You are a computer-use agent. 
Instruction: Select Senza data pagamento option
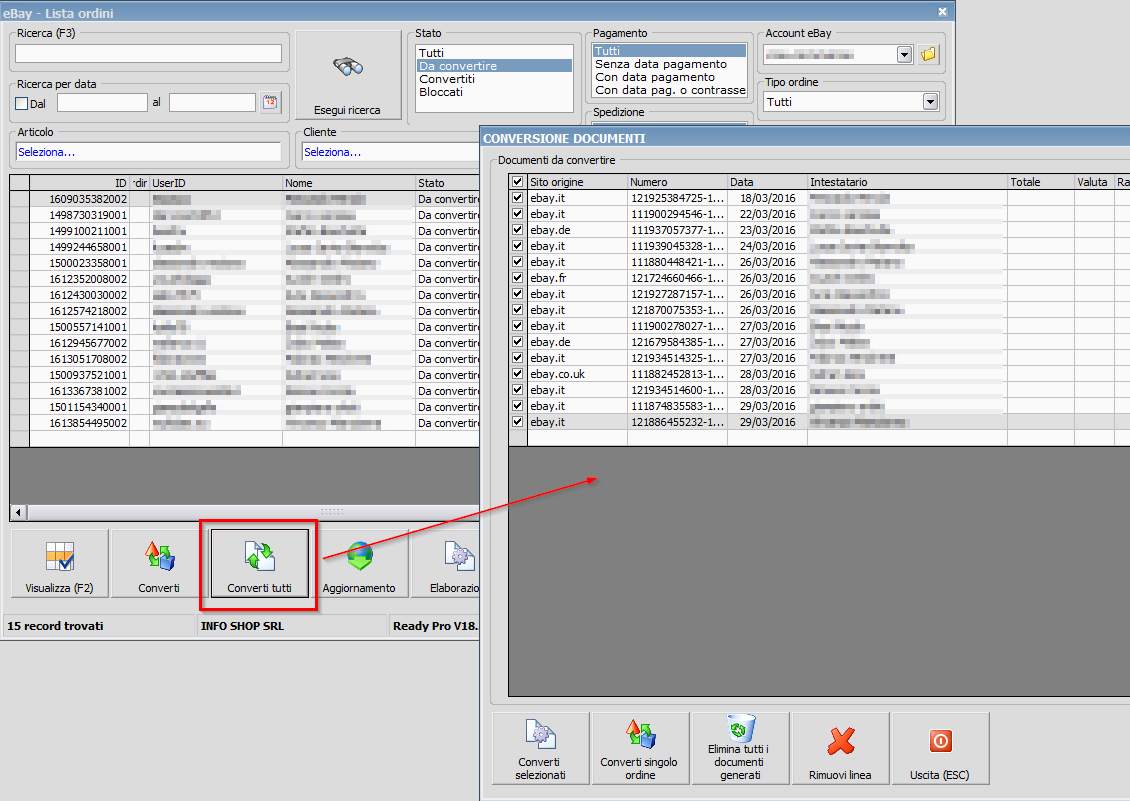click(669, 64)
